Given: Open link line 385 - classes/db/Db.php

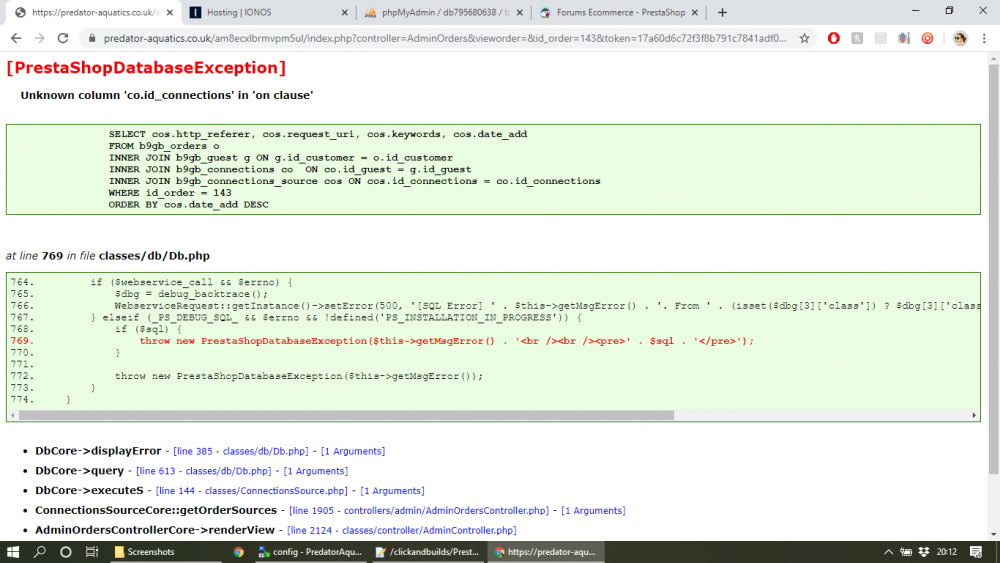Looking at the screenshot, I should pyautogui.click(x=240, y=451).
